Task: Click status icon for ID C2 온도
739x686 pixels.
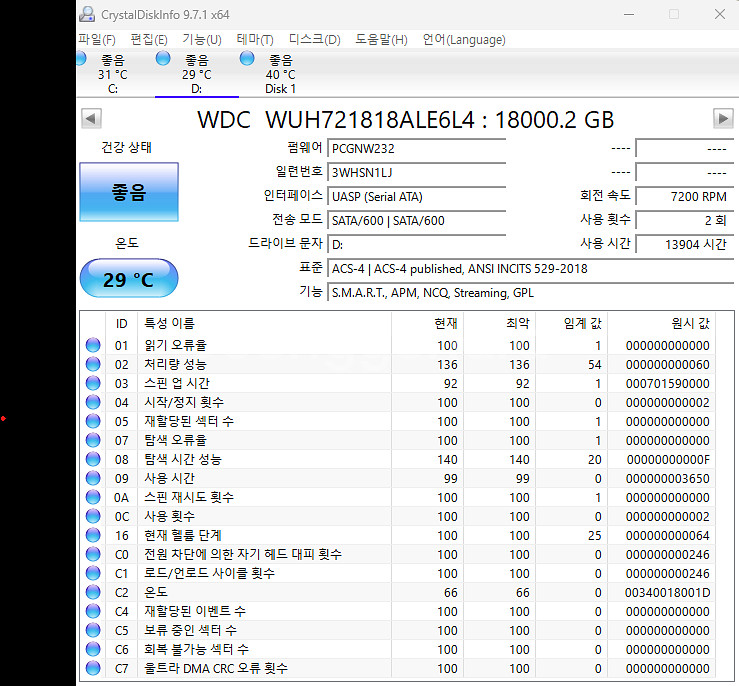Action: click(x=93, y=592)
